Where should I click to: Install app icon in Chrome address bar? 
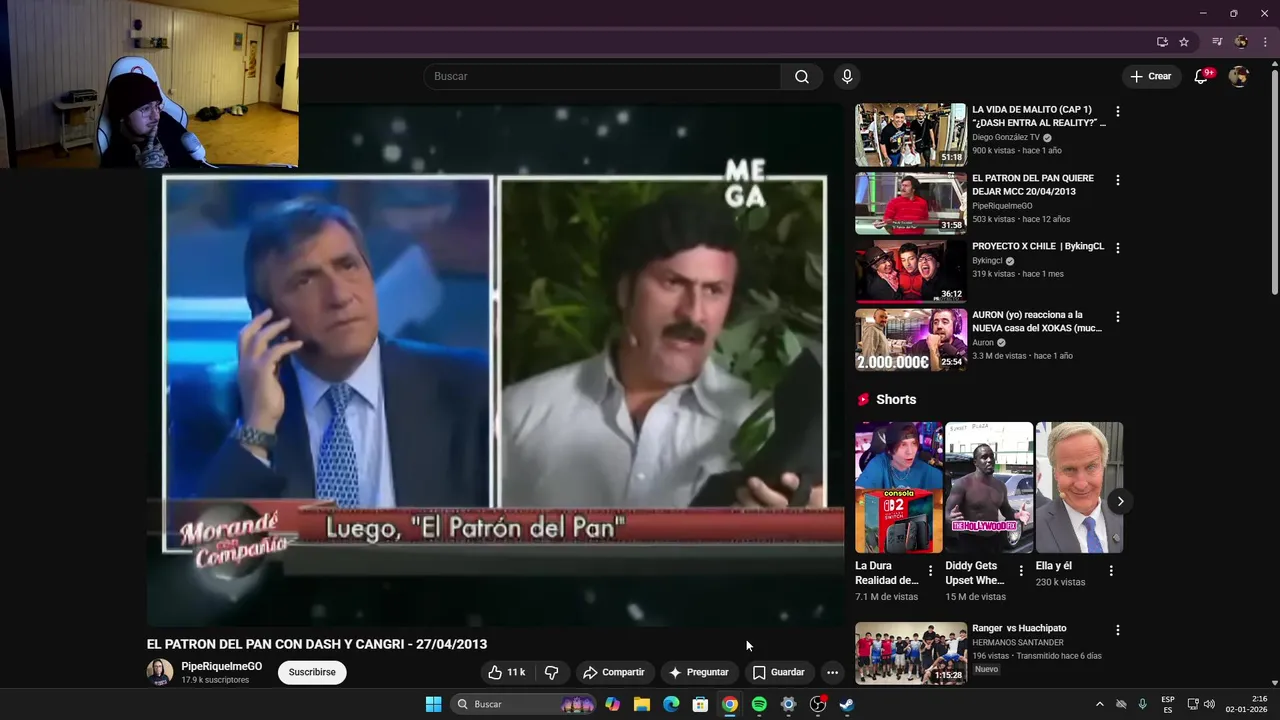coord(1162,42)
